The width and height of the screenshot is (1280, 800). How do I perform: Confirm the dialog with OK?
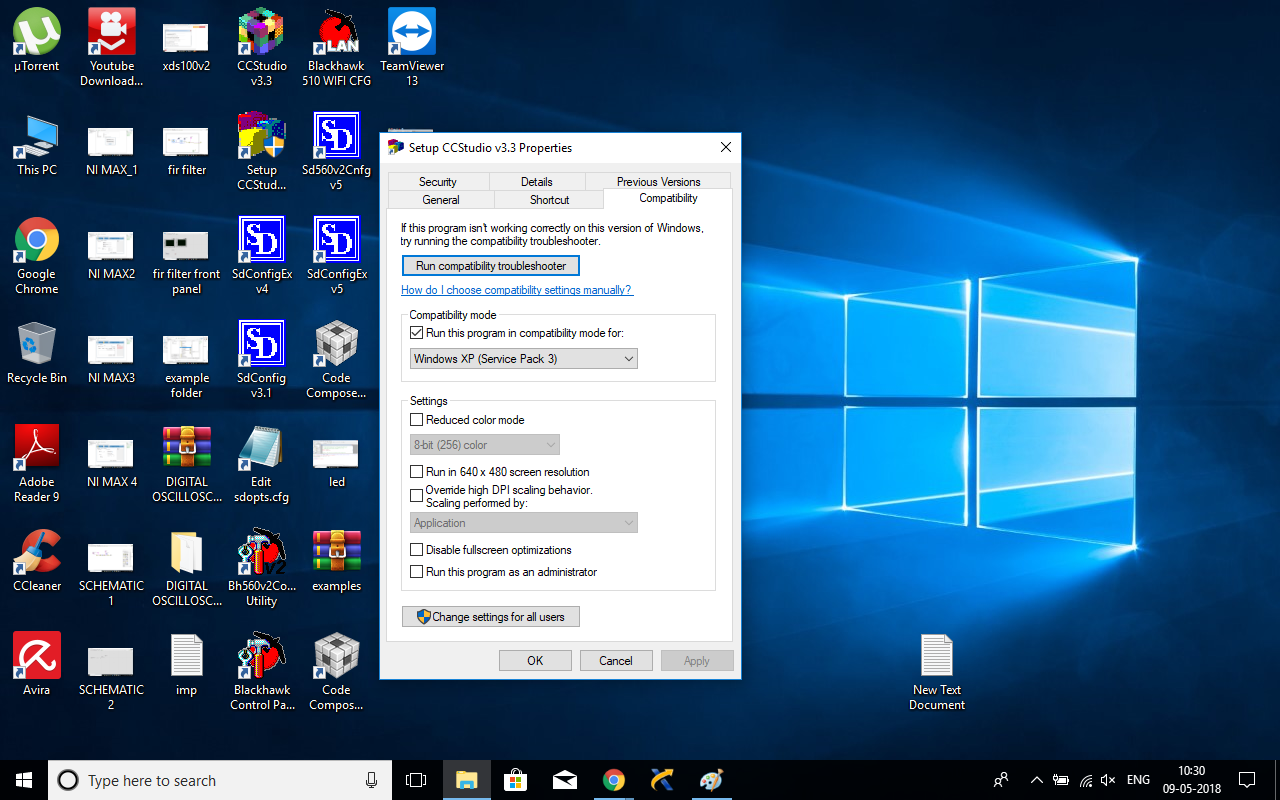click(x=535, y=661)
